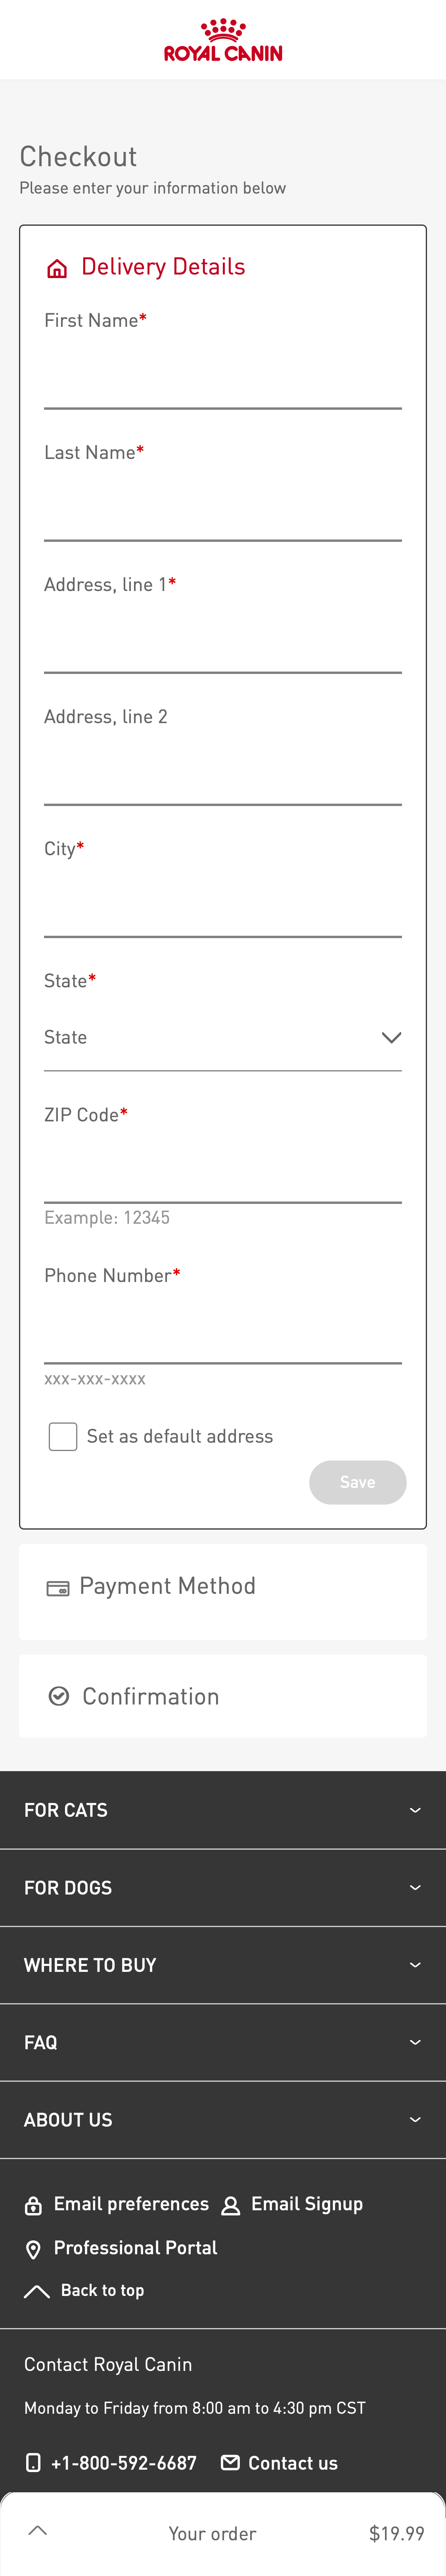446x2576 pixels.
Task: Open the State dropdown
Action: tap(222, 1037)
